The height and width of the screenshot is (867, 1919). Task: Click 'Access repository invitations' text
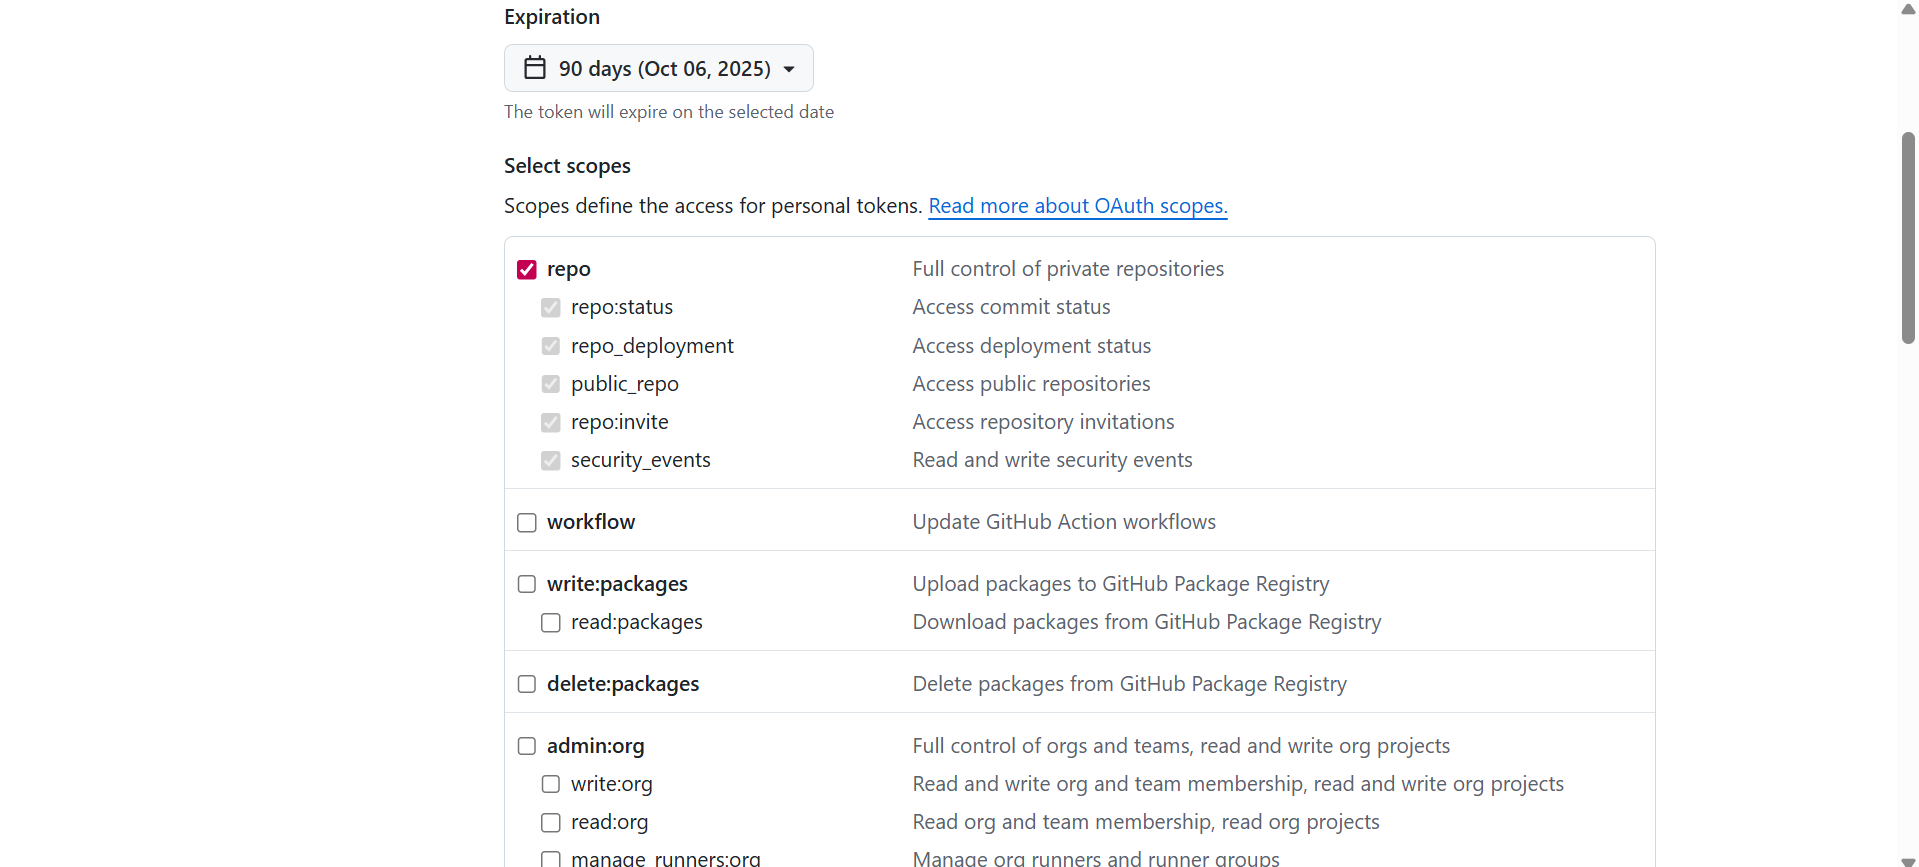[x=1044, y=422]
